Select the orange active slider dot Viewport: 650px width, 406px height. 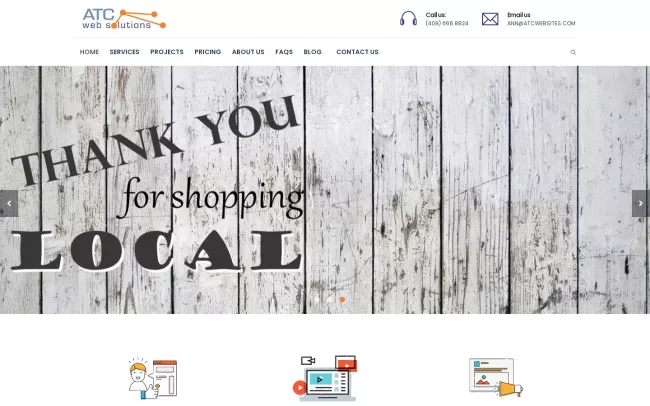click(x=342, y=299)
